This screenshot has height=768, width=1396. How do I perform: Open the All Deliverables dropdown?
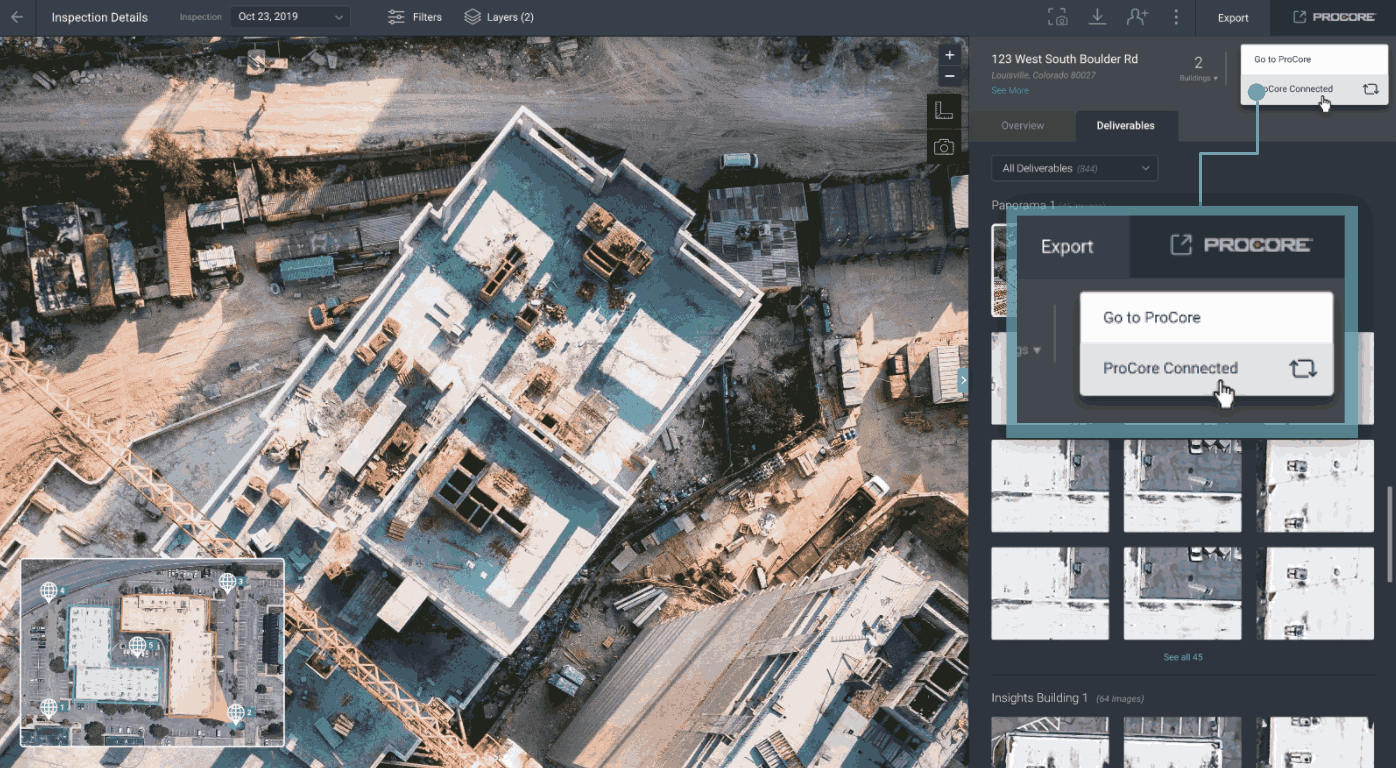(1074, 168)
